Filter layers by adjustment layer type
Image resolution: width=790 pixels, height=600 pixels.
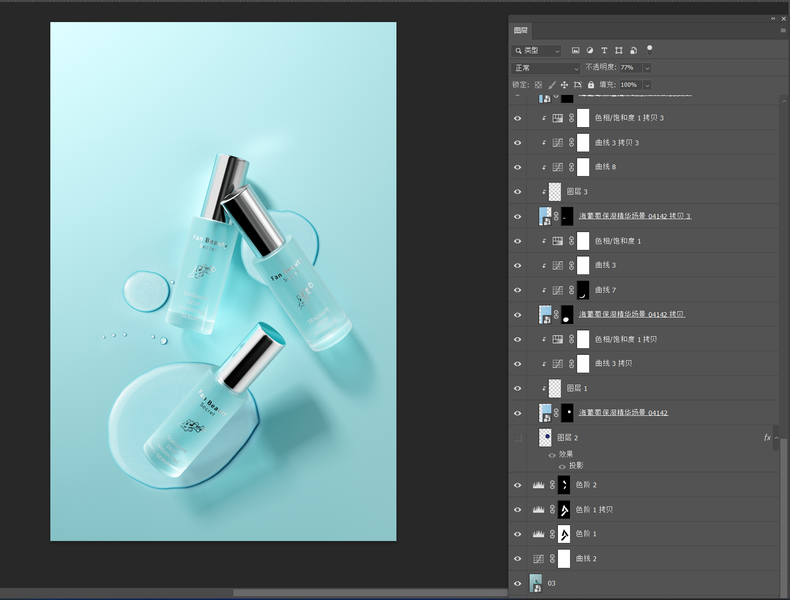click(x=589, y=50)
